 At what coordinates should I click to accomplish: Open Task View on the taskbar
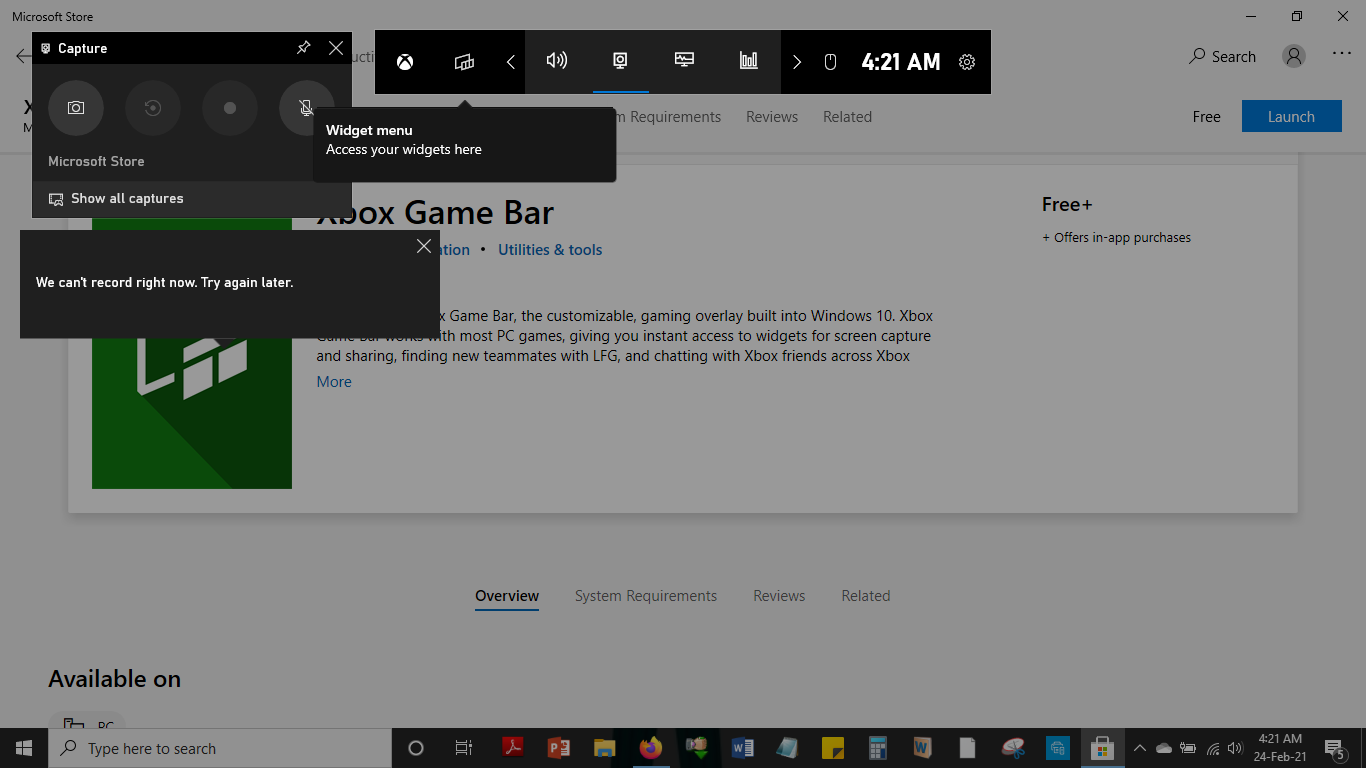[464, 748]
